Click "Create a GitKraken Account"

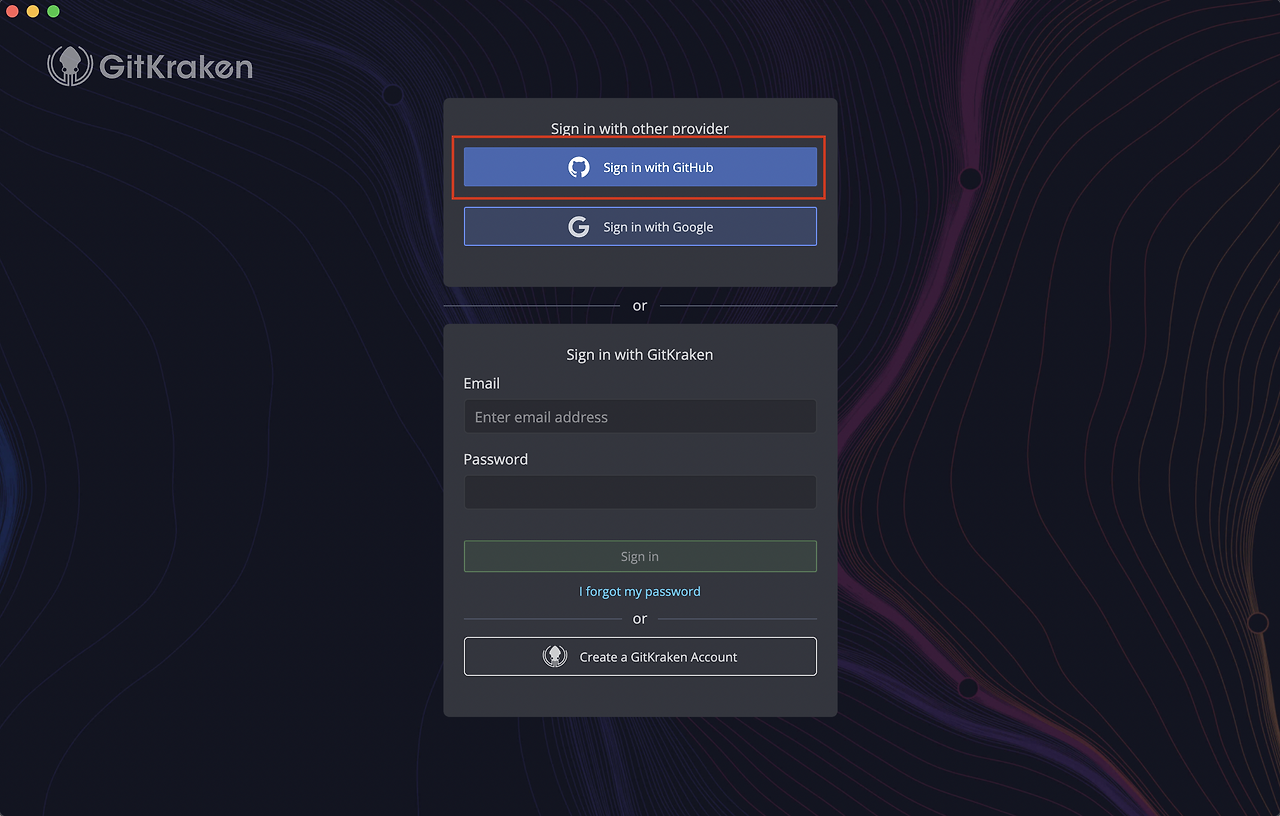[x=640, y=656]
